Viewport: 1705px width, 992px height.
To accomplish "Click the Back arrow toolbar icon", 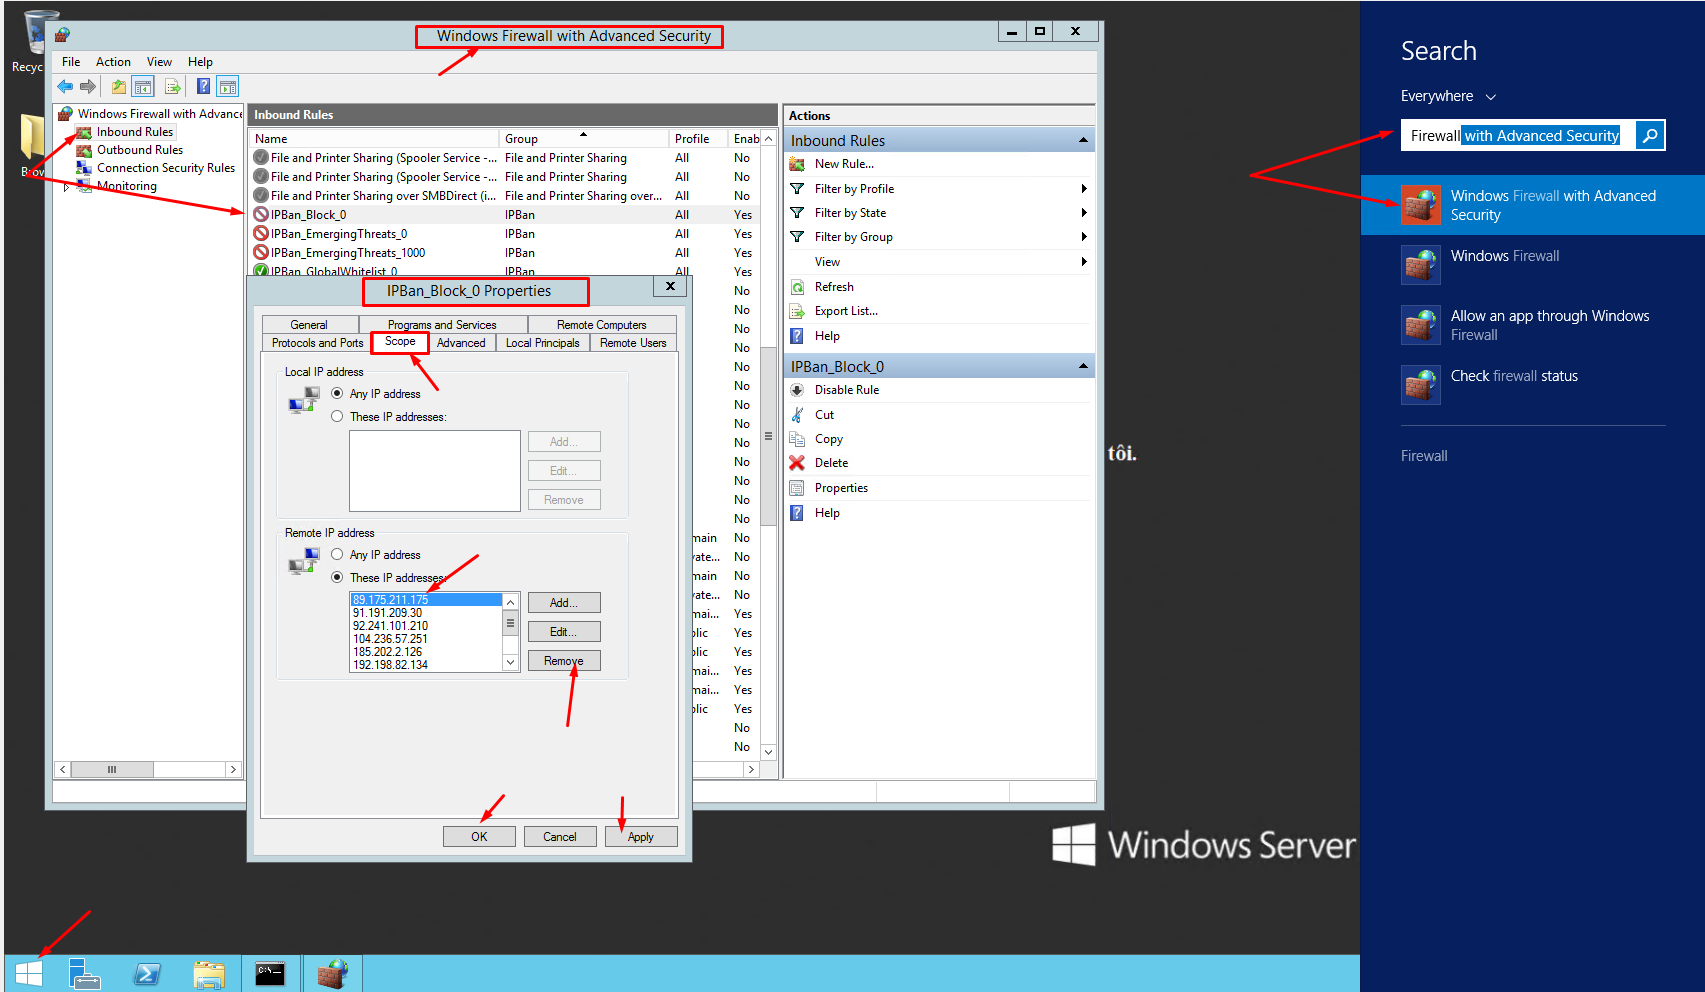I will click(65, 87).
